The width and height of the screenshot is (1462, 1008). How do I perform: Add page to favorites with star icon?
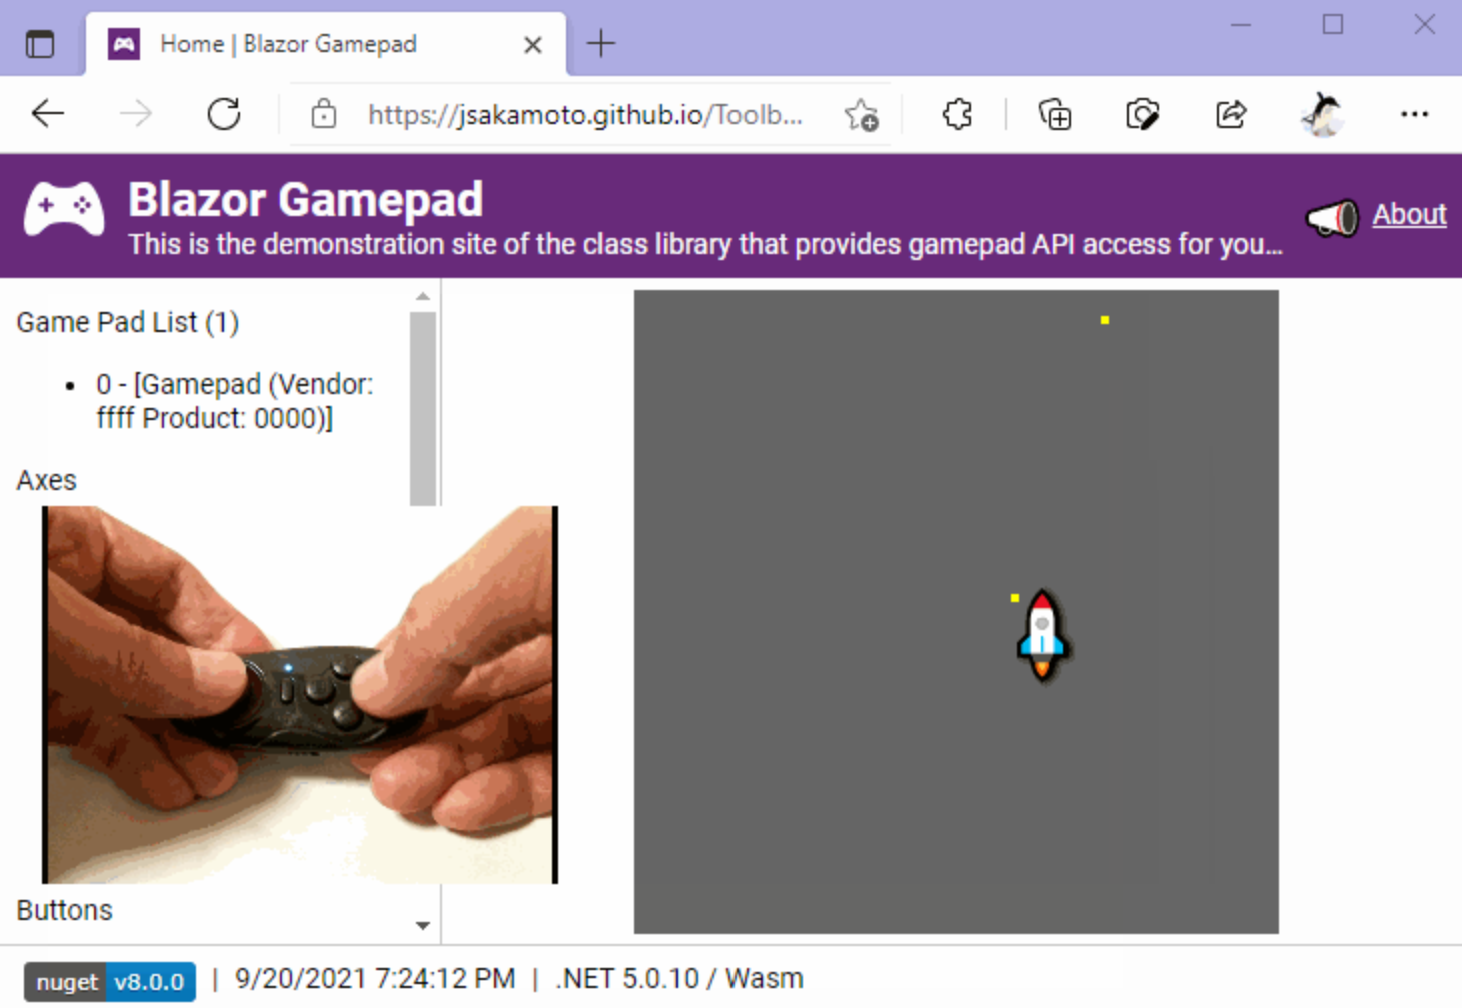point(861,115)
